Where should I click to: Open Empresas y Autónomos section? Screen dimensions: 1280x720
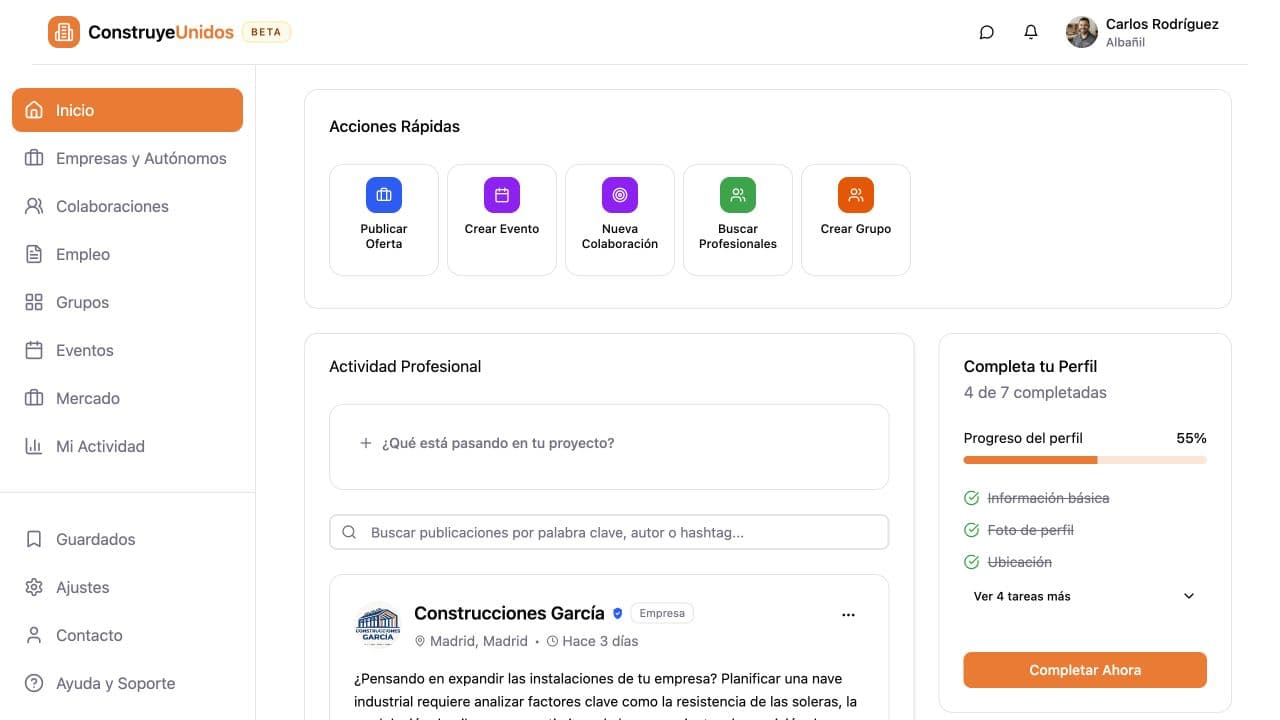[x=127, y=158]
